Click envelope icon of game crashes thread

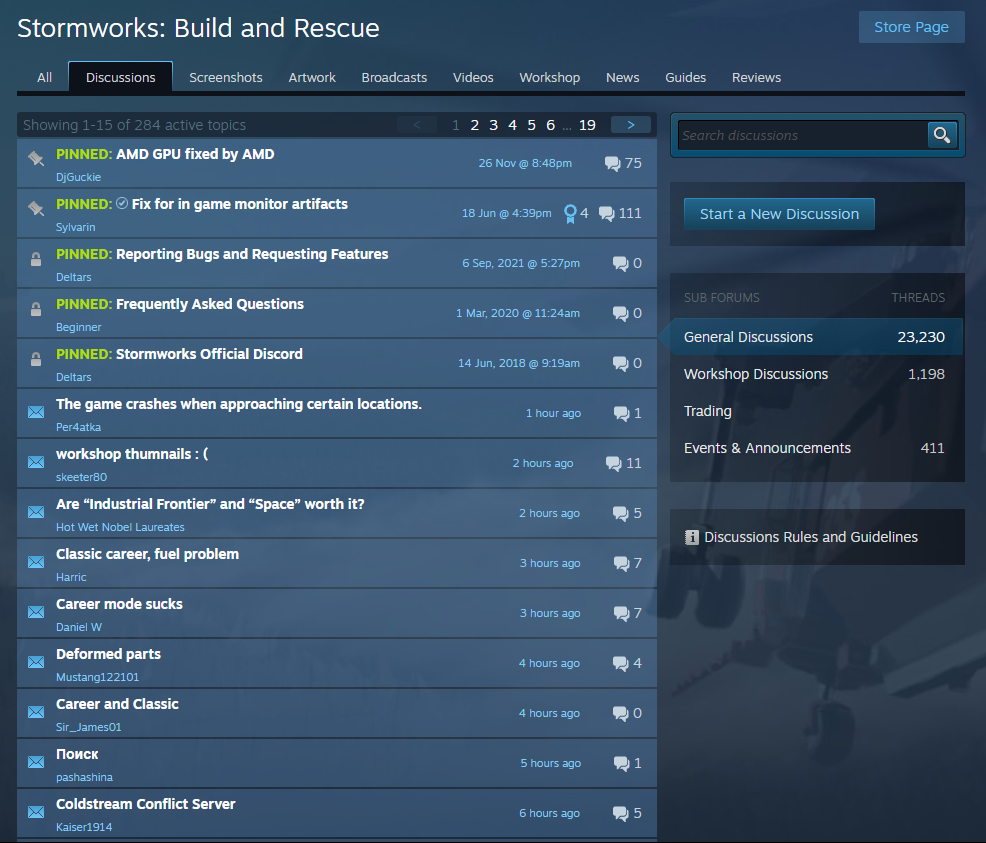pos(36,412)
